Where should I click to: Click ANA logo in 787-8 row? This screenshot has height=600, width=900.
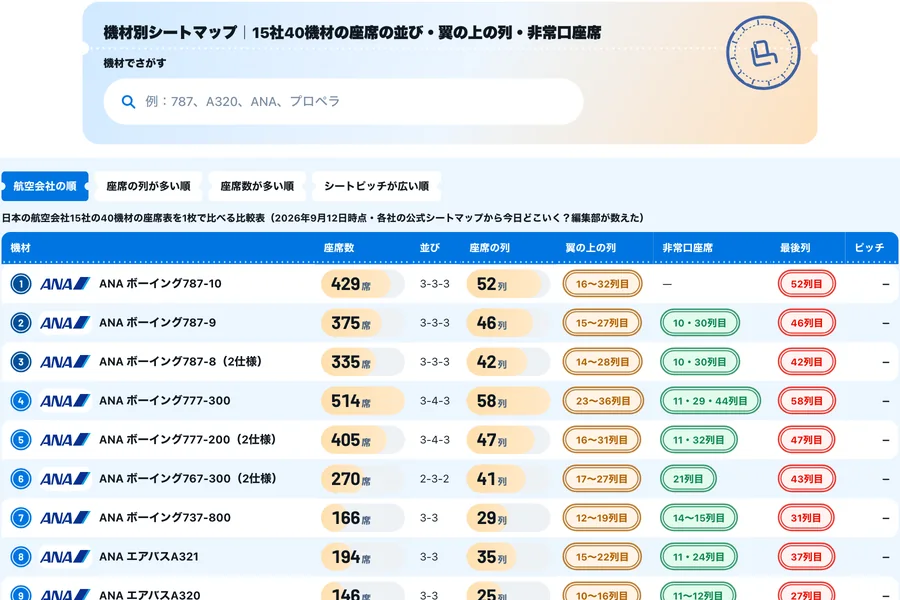65,362
